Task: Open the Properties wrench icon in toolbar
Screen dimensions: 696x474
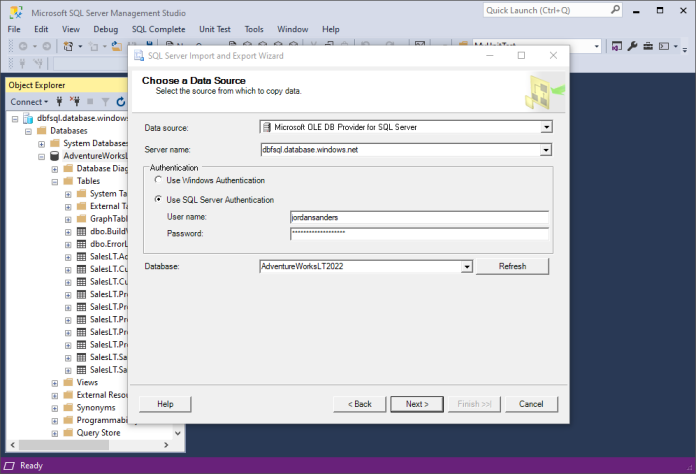Action: (633, 46)
